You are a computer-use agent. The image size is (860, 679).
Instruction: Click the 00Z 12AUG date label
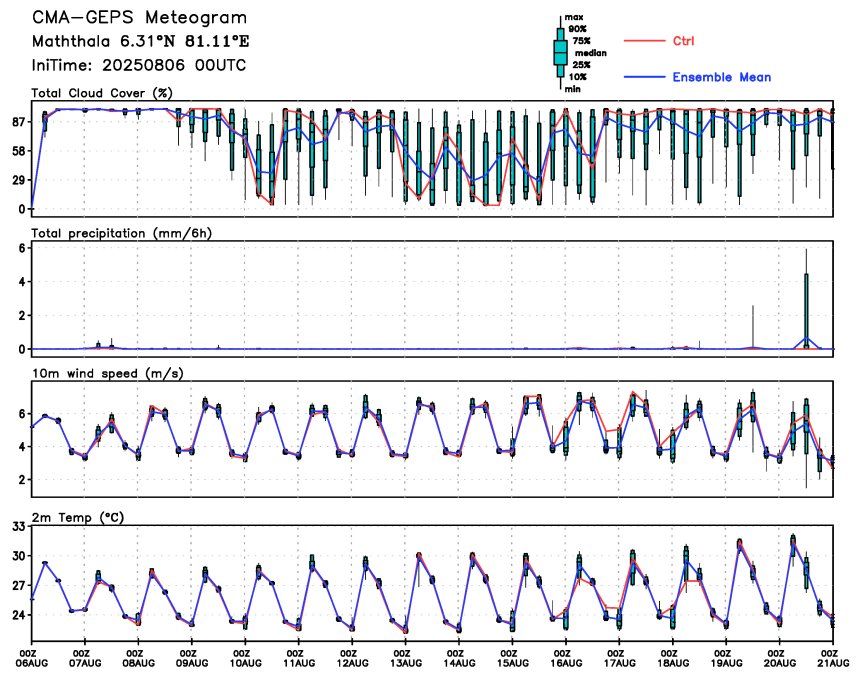(353, 658)
